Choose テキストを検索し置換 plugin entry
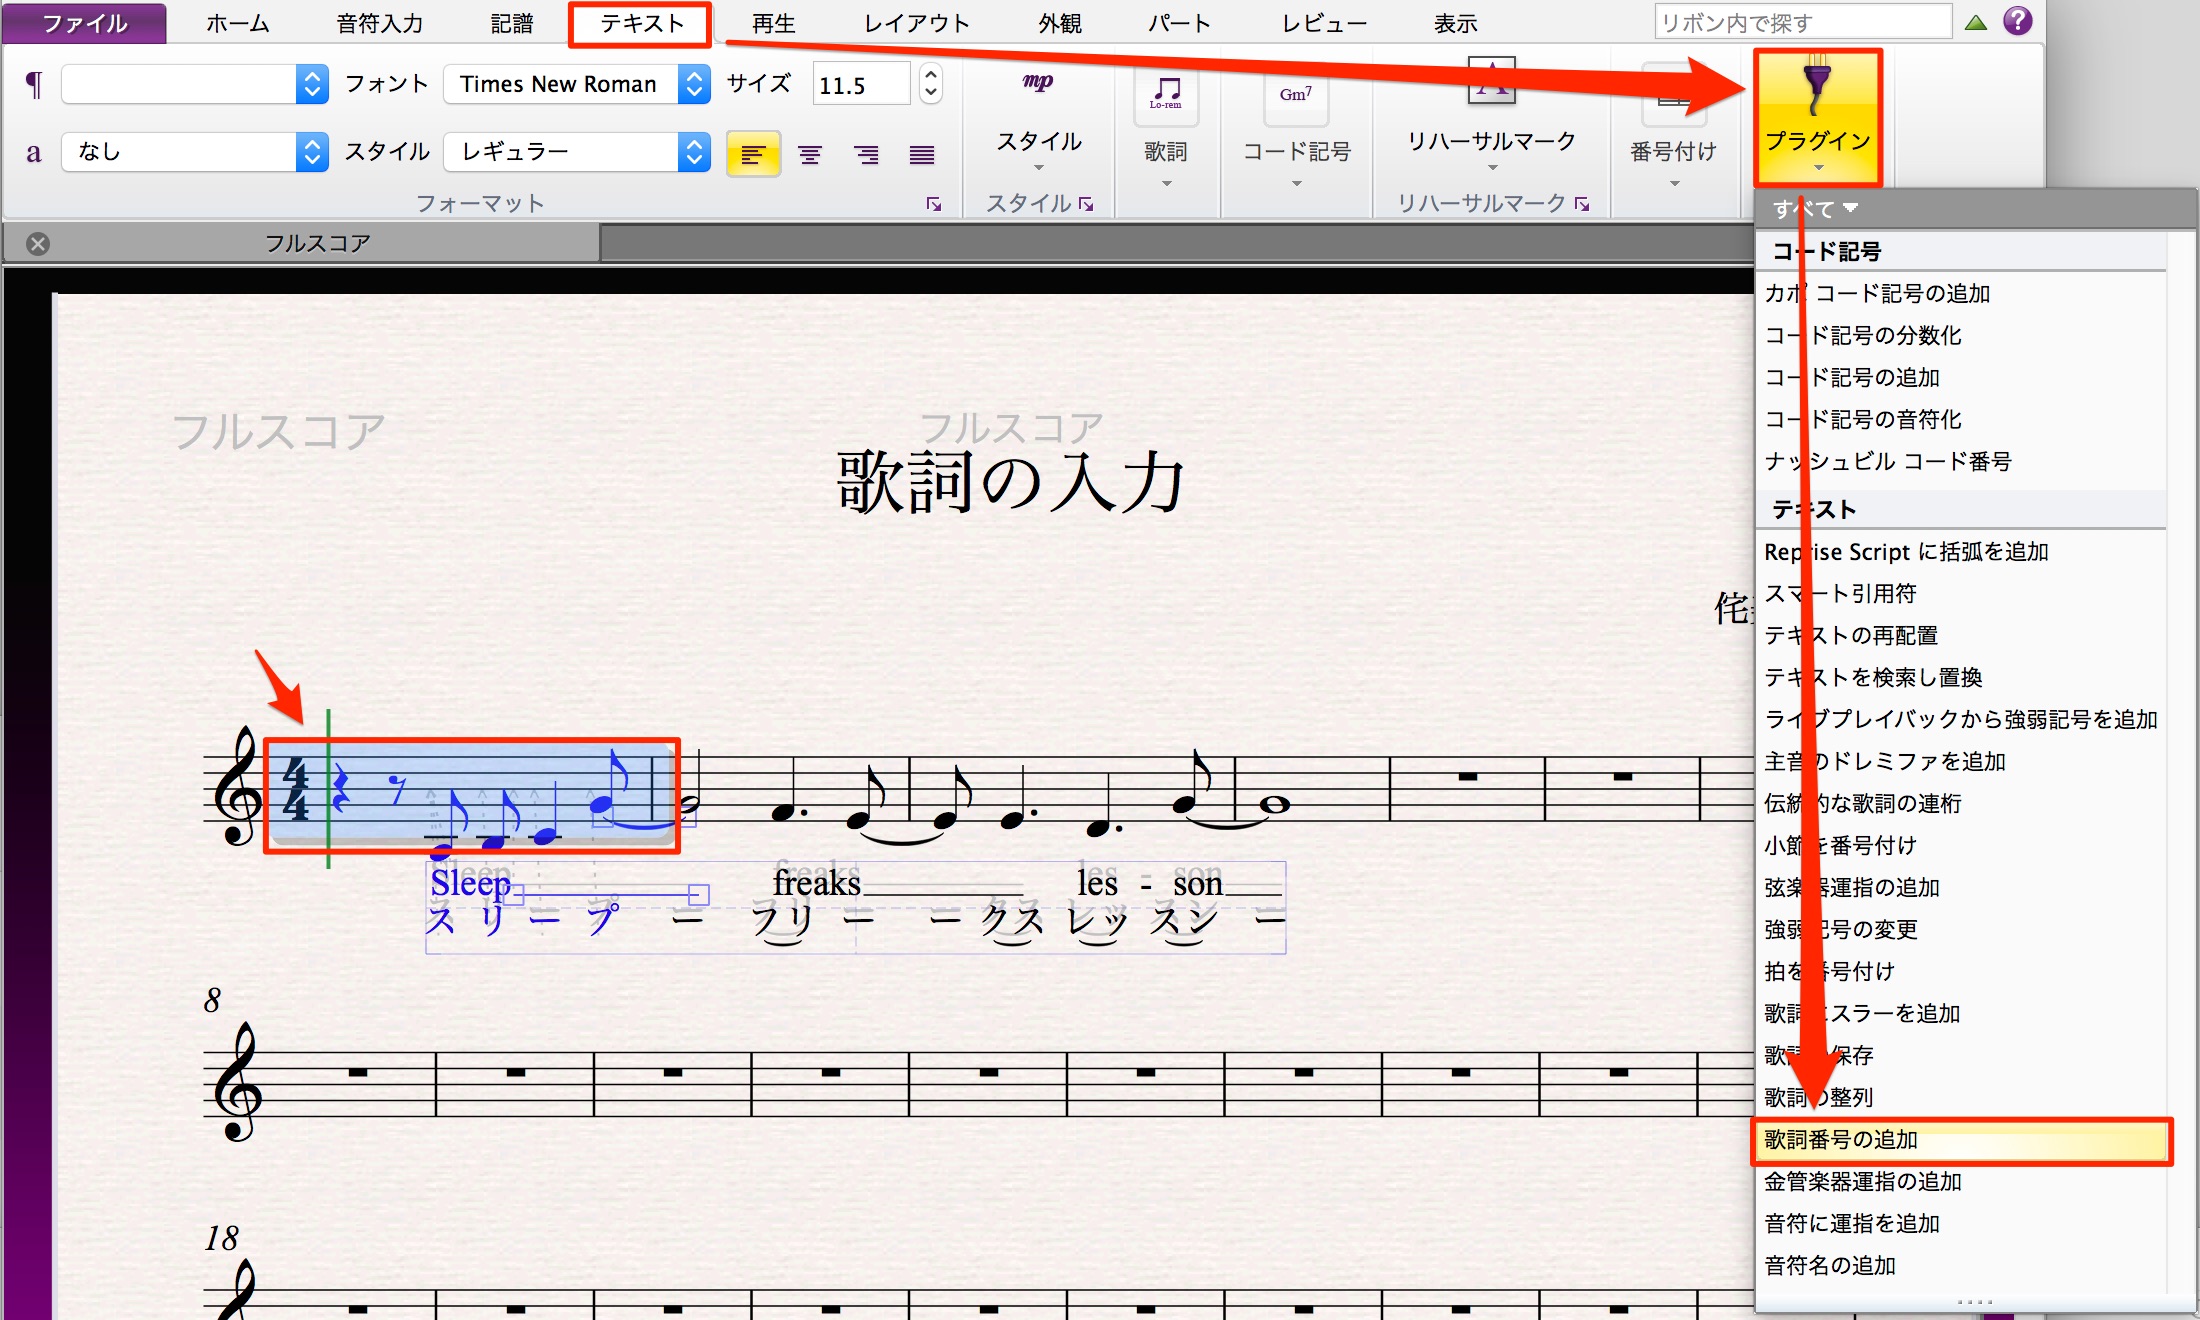Image resolution: width=2200 pixels, height=1320 pixels. (x=1873, y=677)
